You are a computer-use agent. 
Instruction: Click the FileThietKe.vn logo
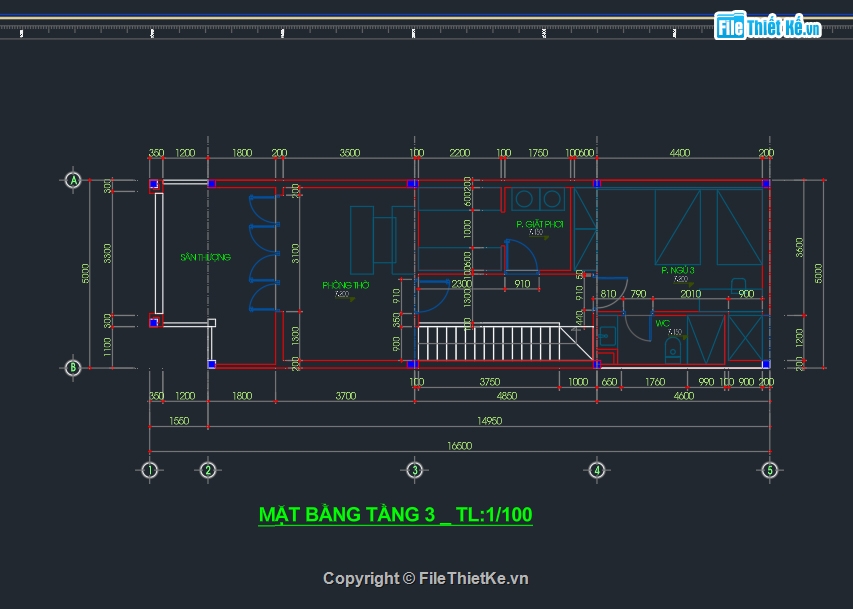768,27
